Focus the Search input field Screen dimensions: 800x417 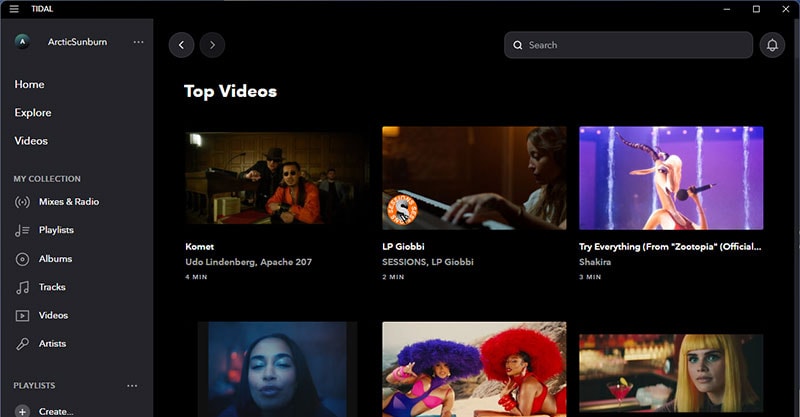[x=628, y=45]
